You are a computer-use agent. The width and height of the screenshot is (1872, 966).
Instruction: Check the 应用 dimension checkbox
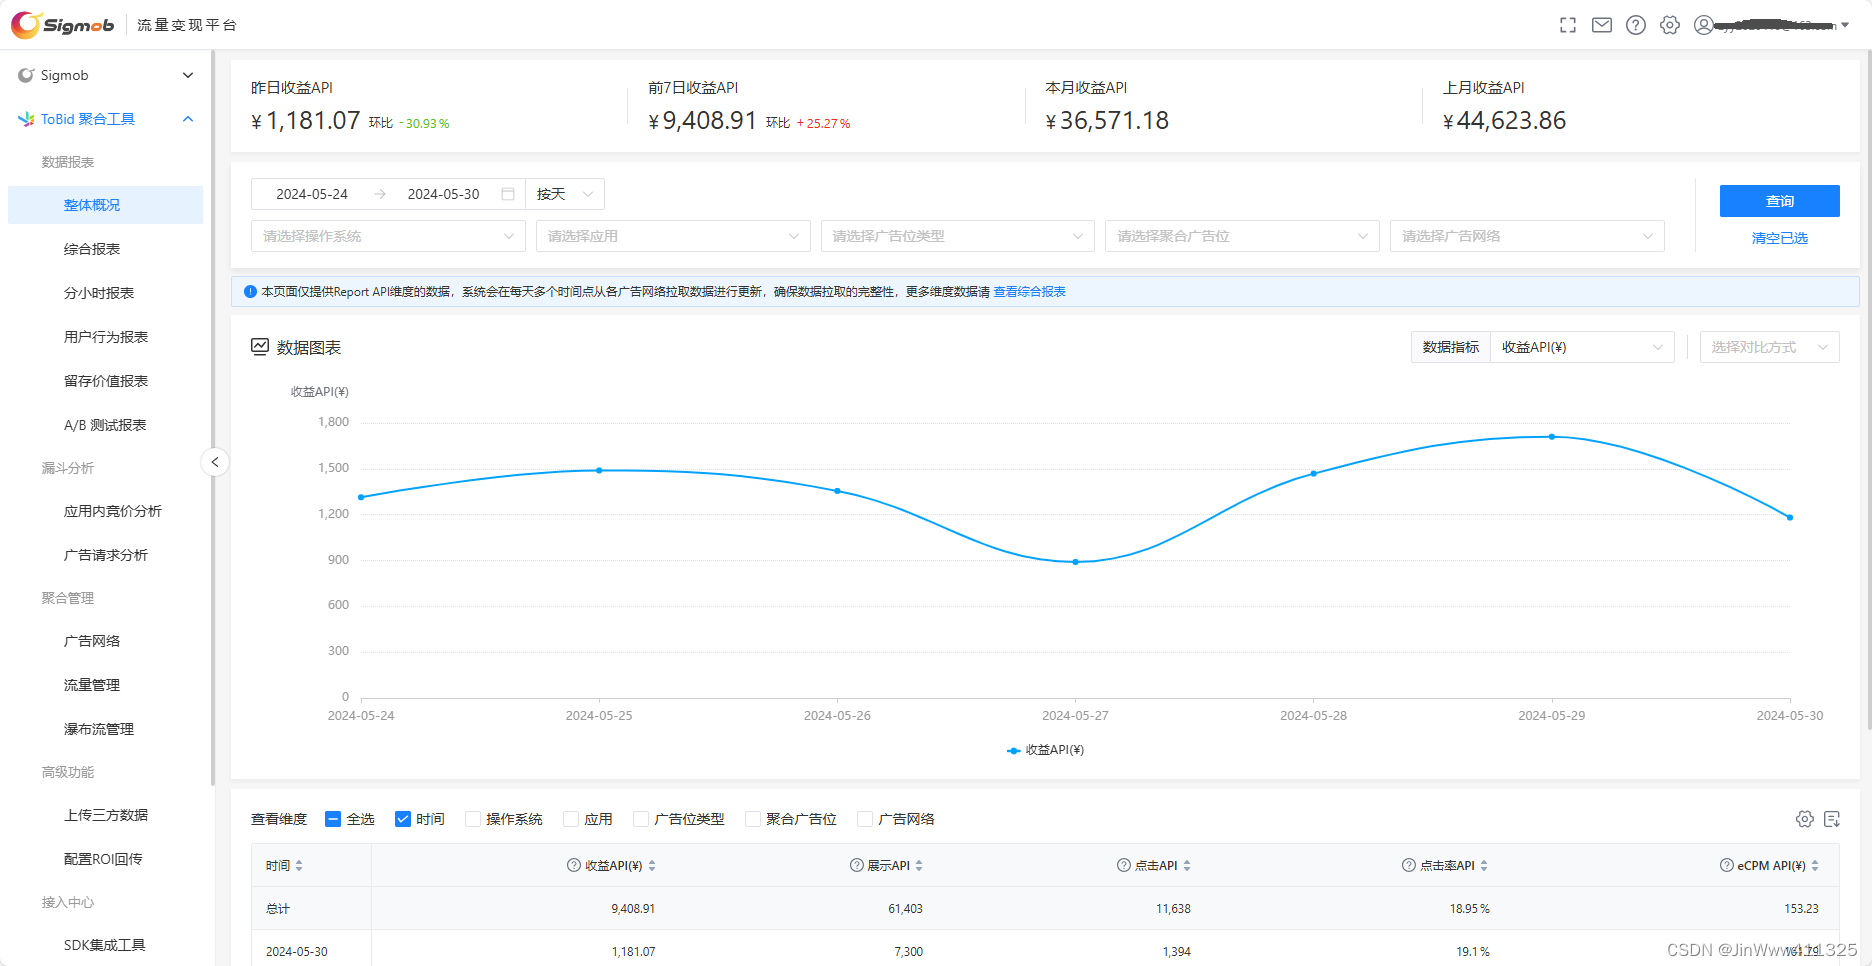(571, 819)
